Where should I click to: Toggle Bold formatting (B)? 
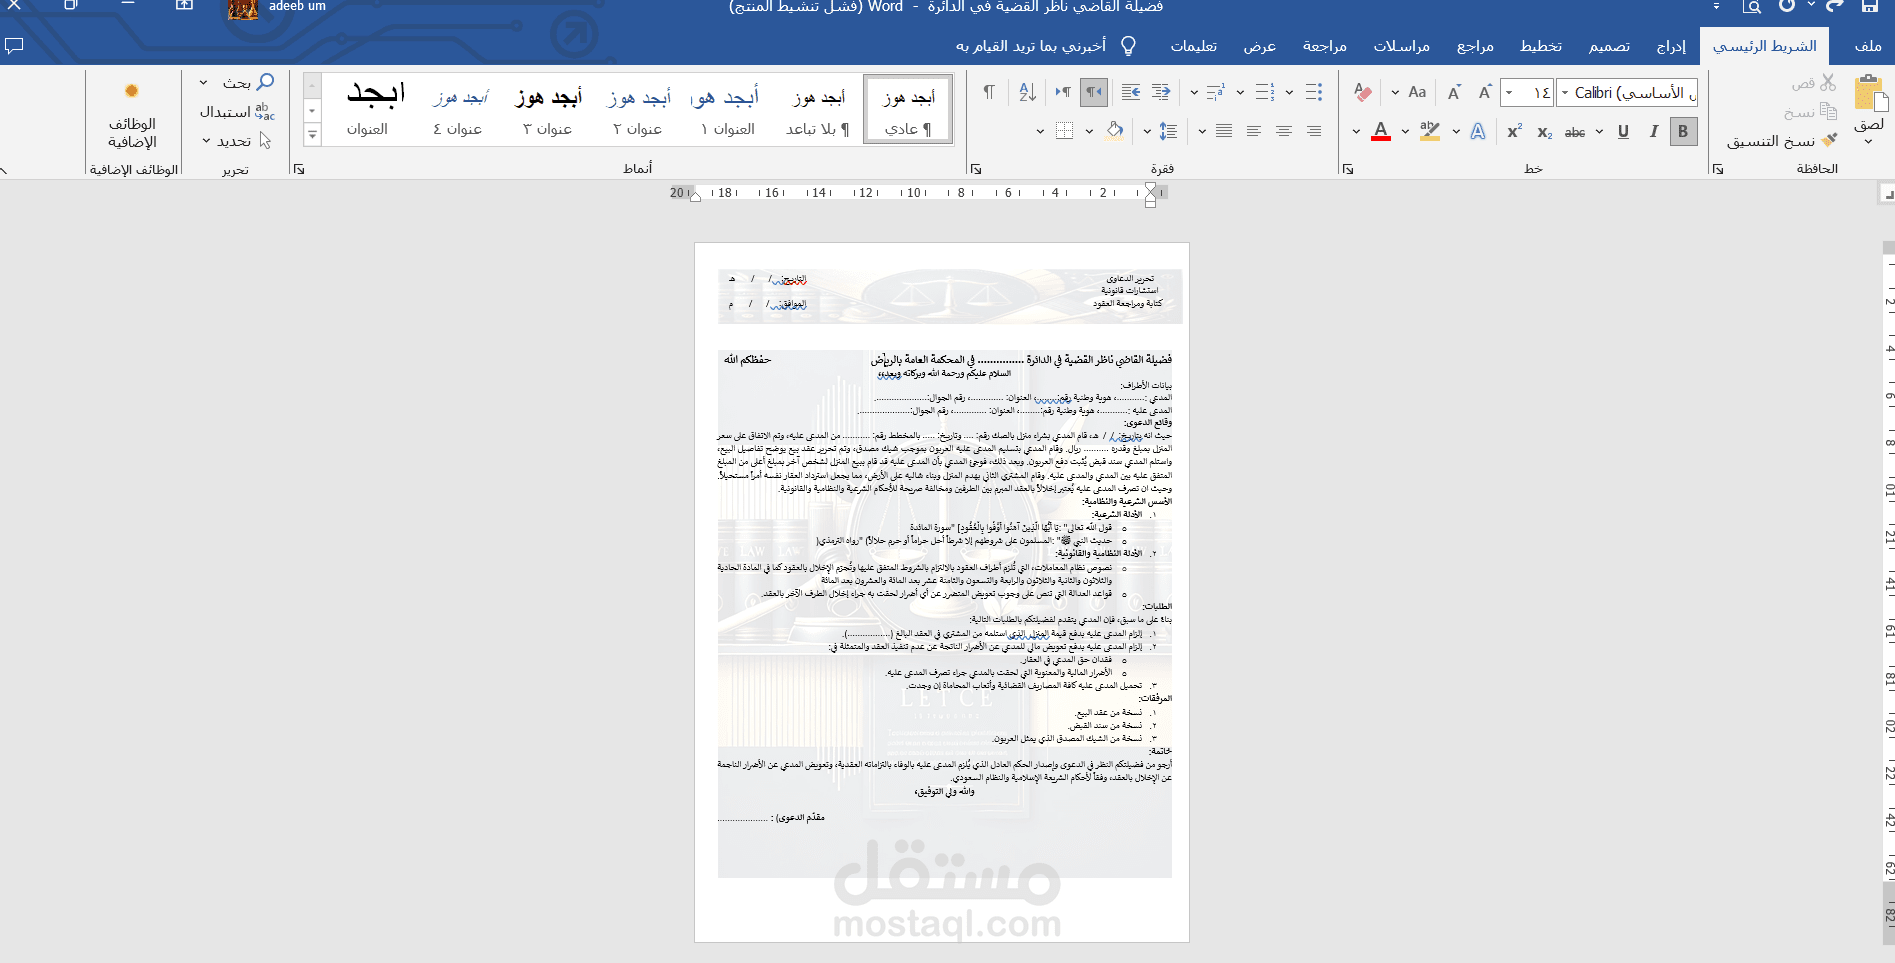1684,131
